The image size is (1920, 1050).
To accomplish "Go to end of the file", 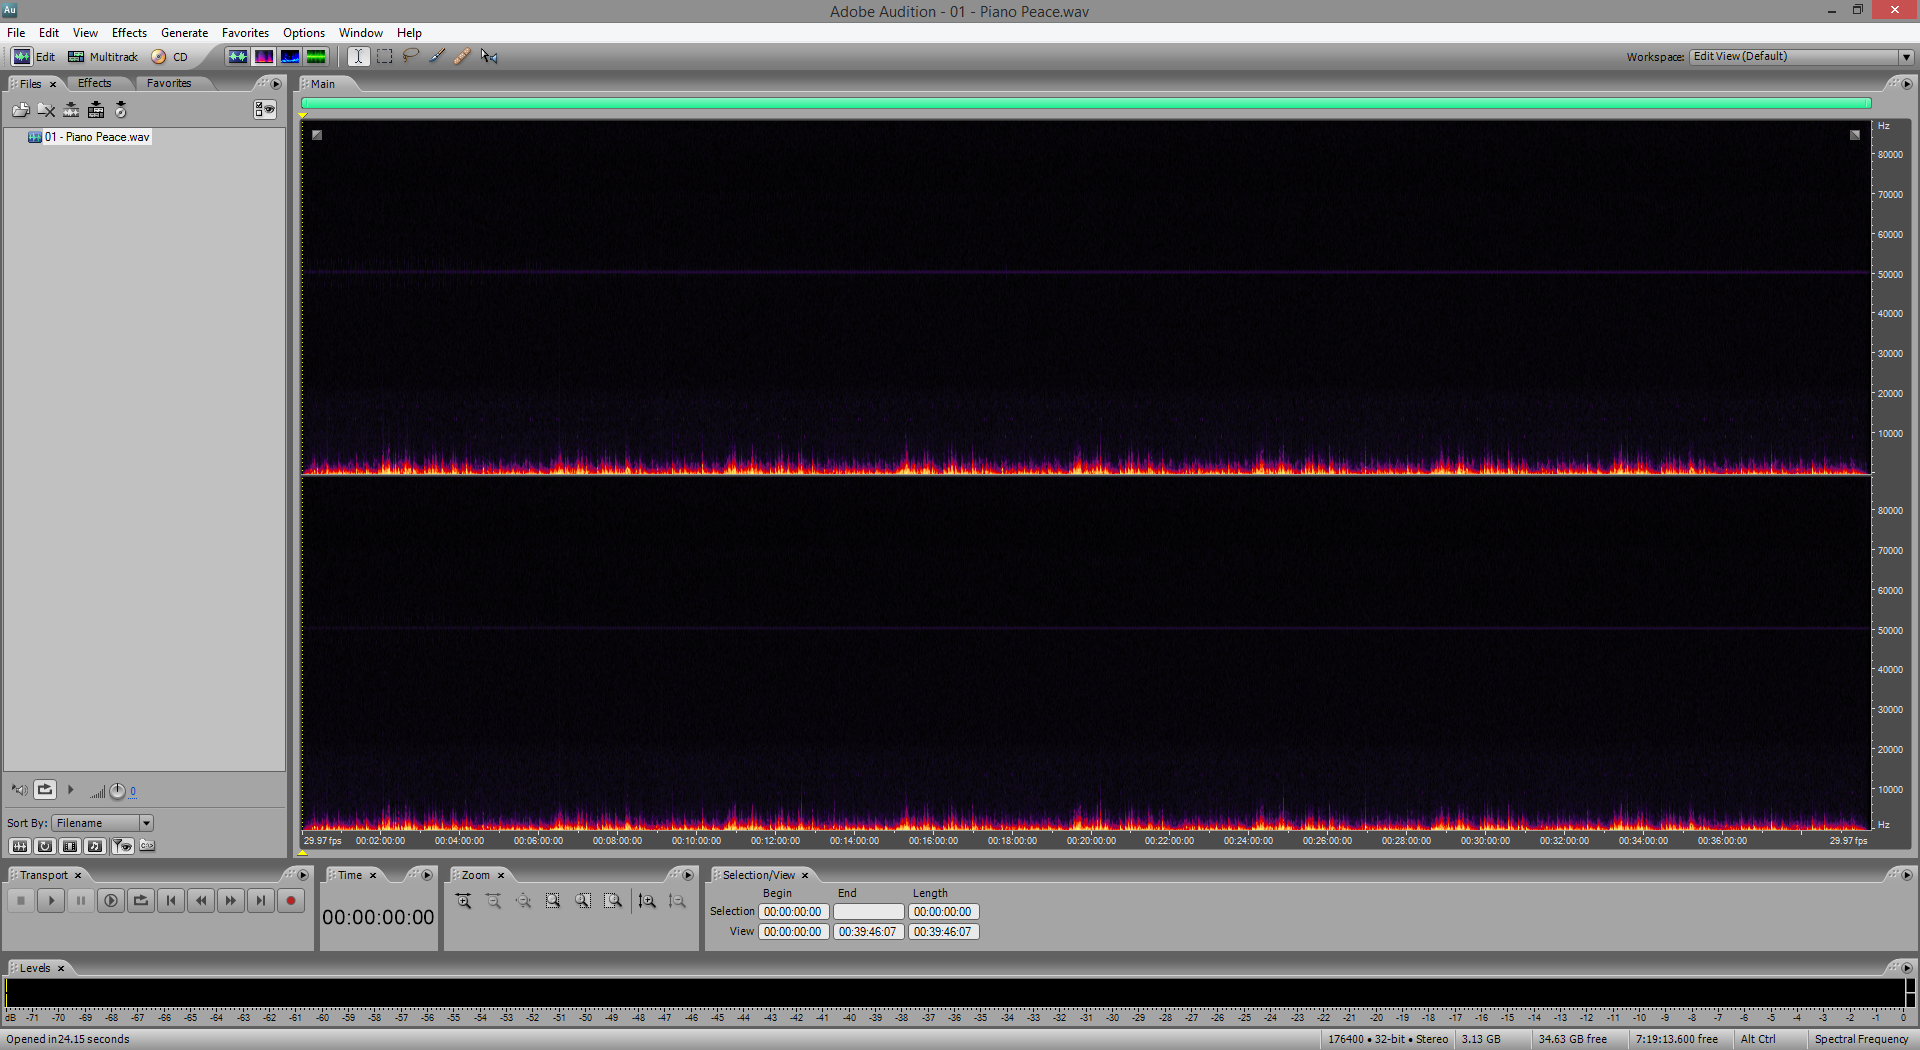I will (x=261, y=901).
